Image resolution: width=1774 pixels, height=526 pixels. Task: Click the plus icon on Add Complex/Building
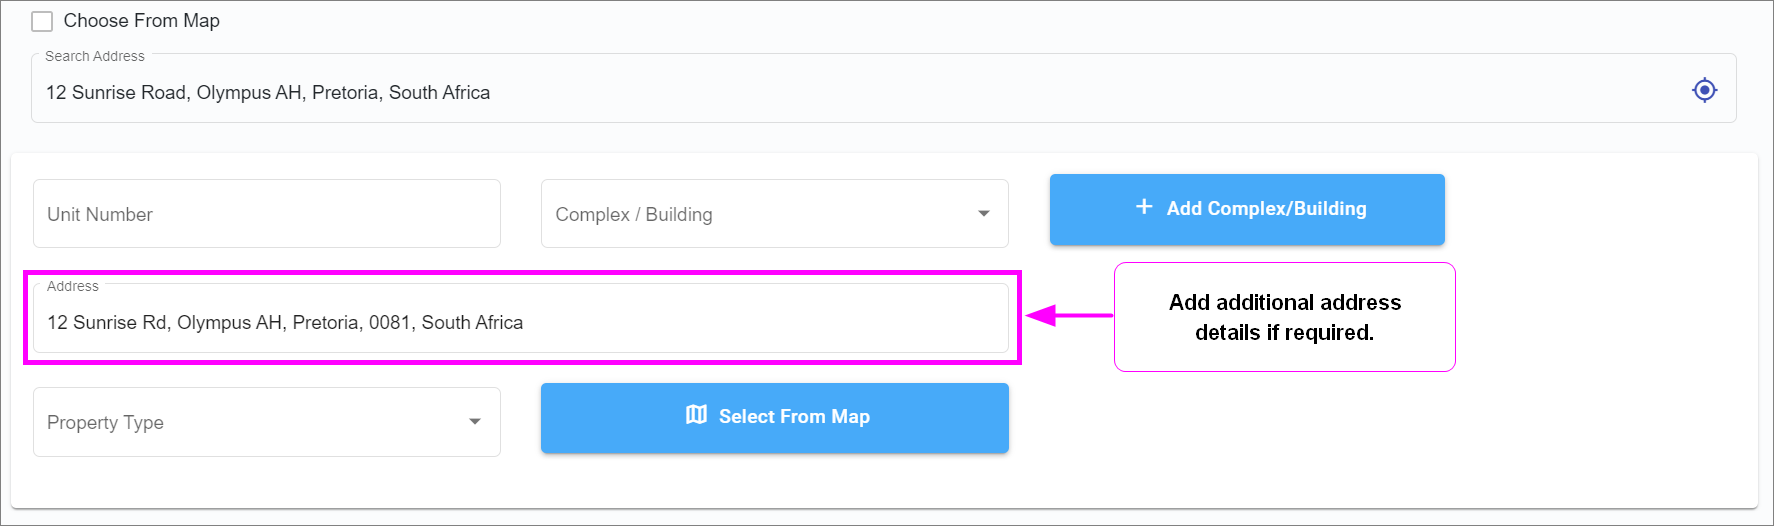tap(1144, 207)
